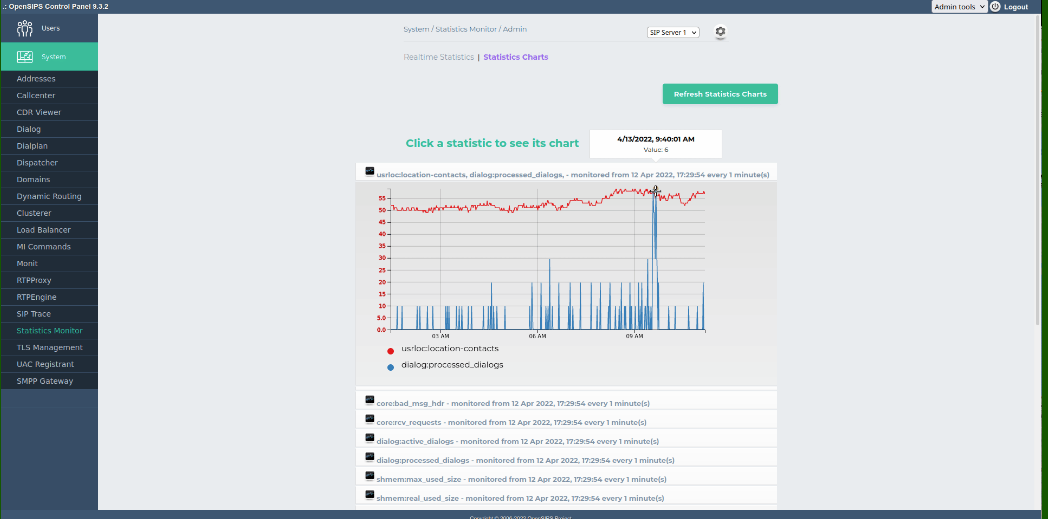The width and height of the screenshot is (1048, 519).
Task: Click the power icon beside Logout
Action: (995, 6)
